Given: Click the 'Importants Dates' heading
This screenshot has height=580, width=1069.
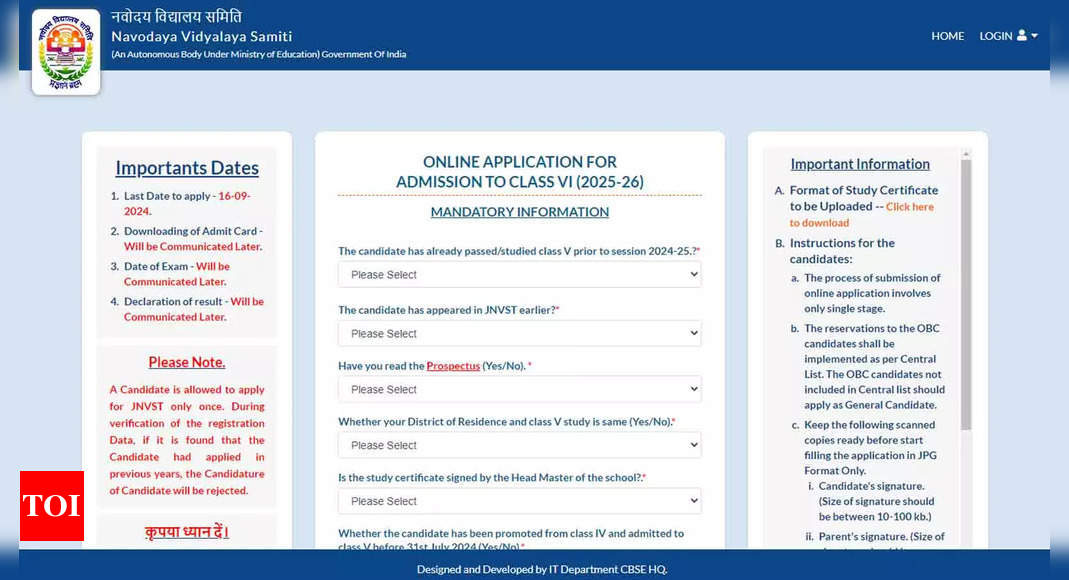Looking at the screenshot, I should [187, 168].
